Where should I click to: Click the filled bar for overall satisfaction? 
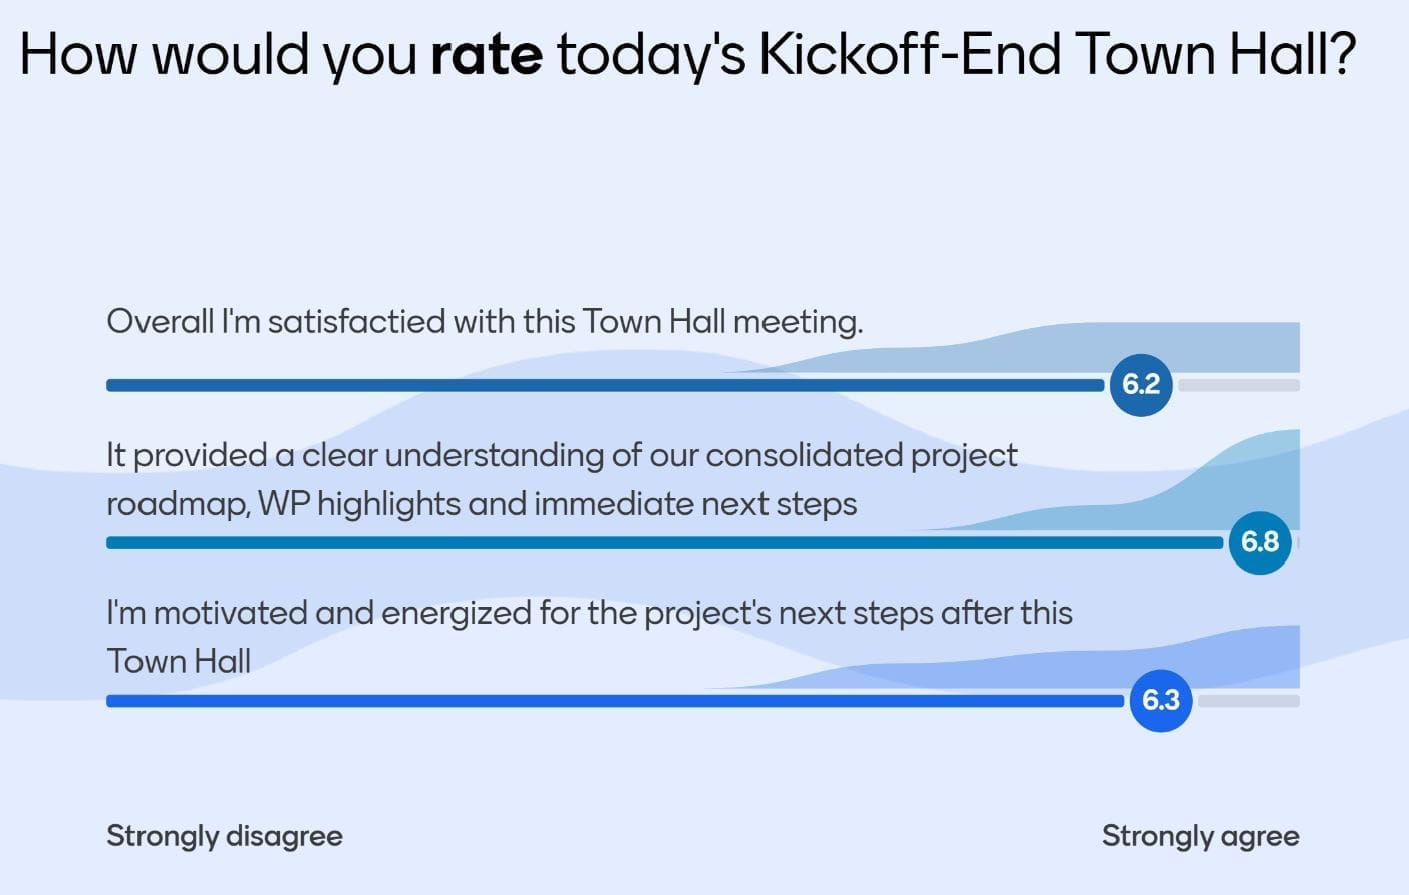(600, 386)
